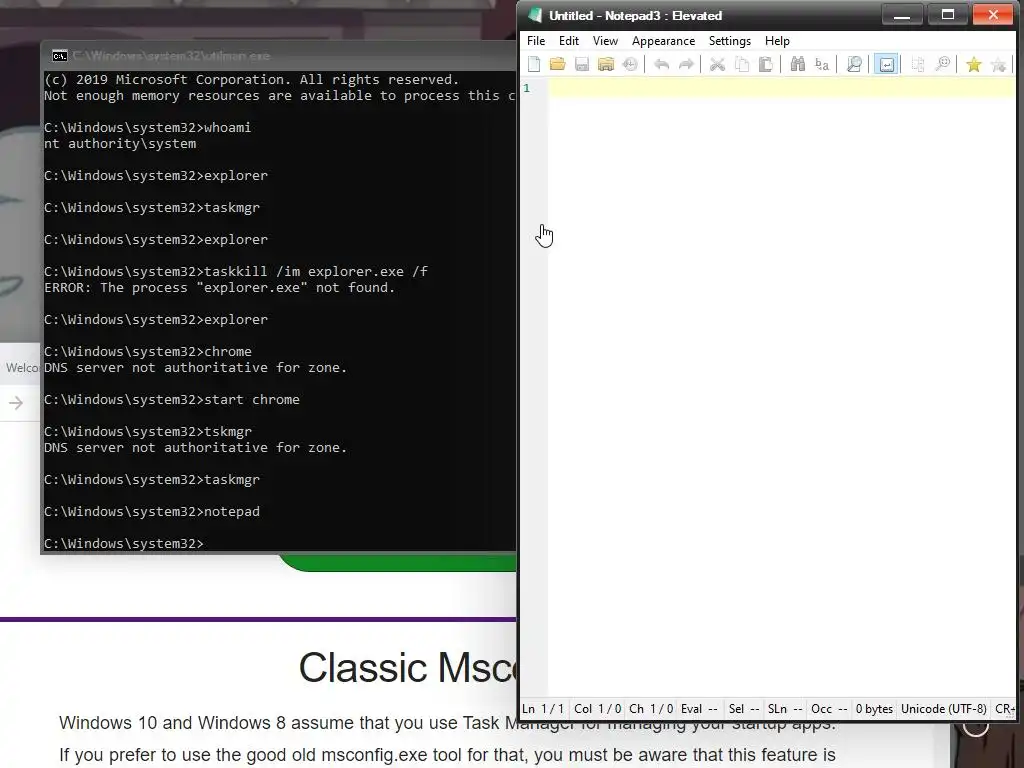The image size is (1024, 768).
Task: Click the Save floppy disk icon
Action: (x=582, y=64)
